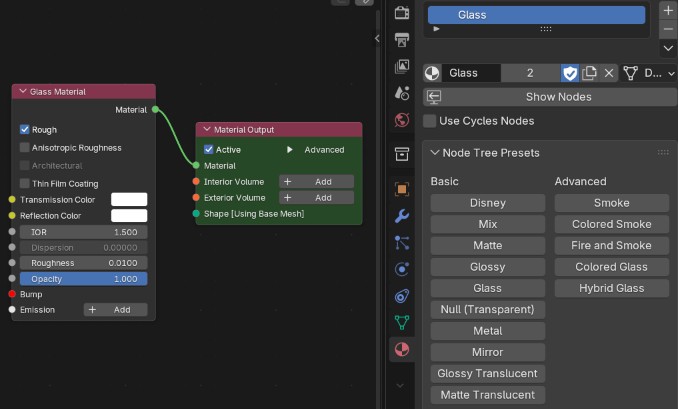Click the red Bump input socket

[x=12, y=294]
